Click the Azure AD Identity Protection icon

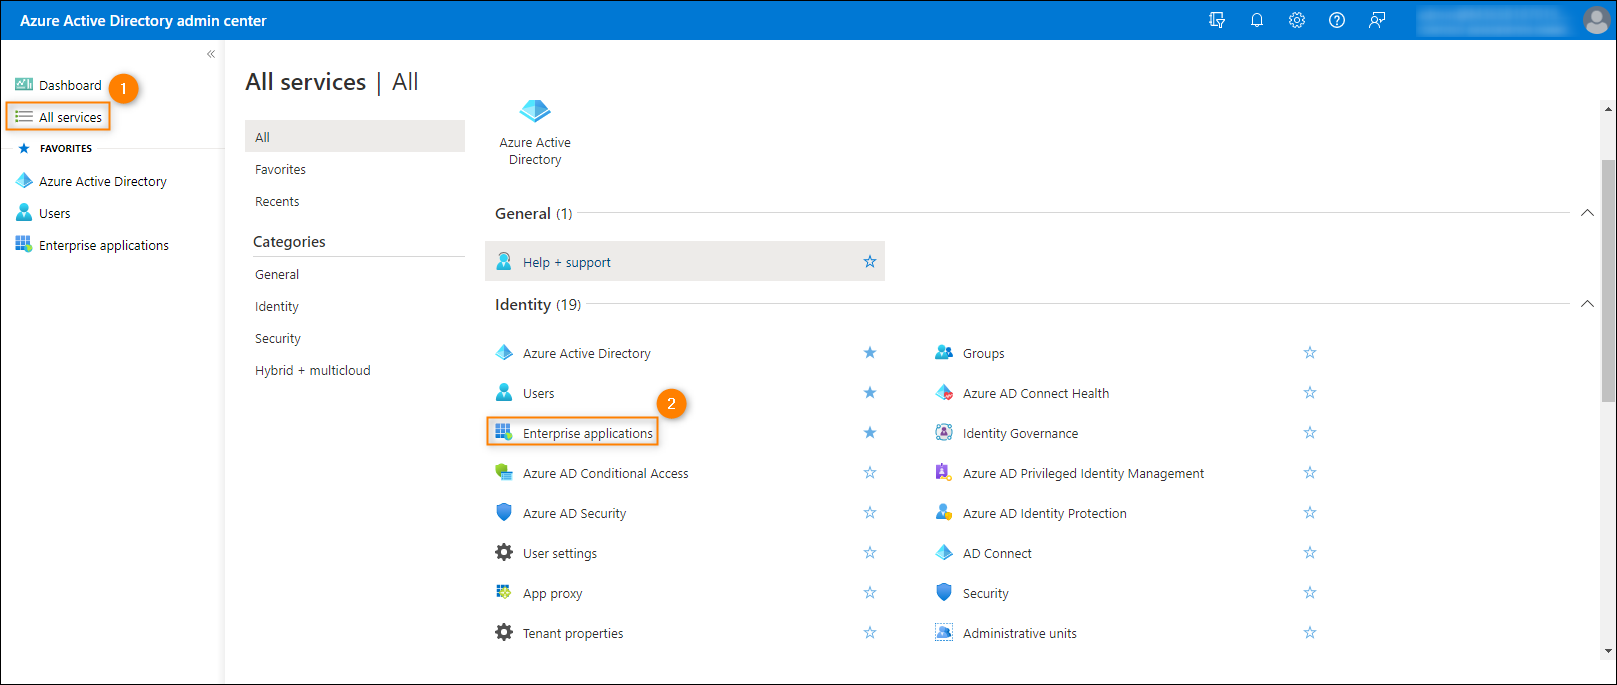pos(944,512)
